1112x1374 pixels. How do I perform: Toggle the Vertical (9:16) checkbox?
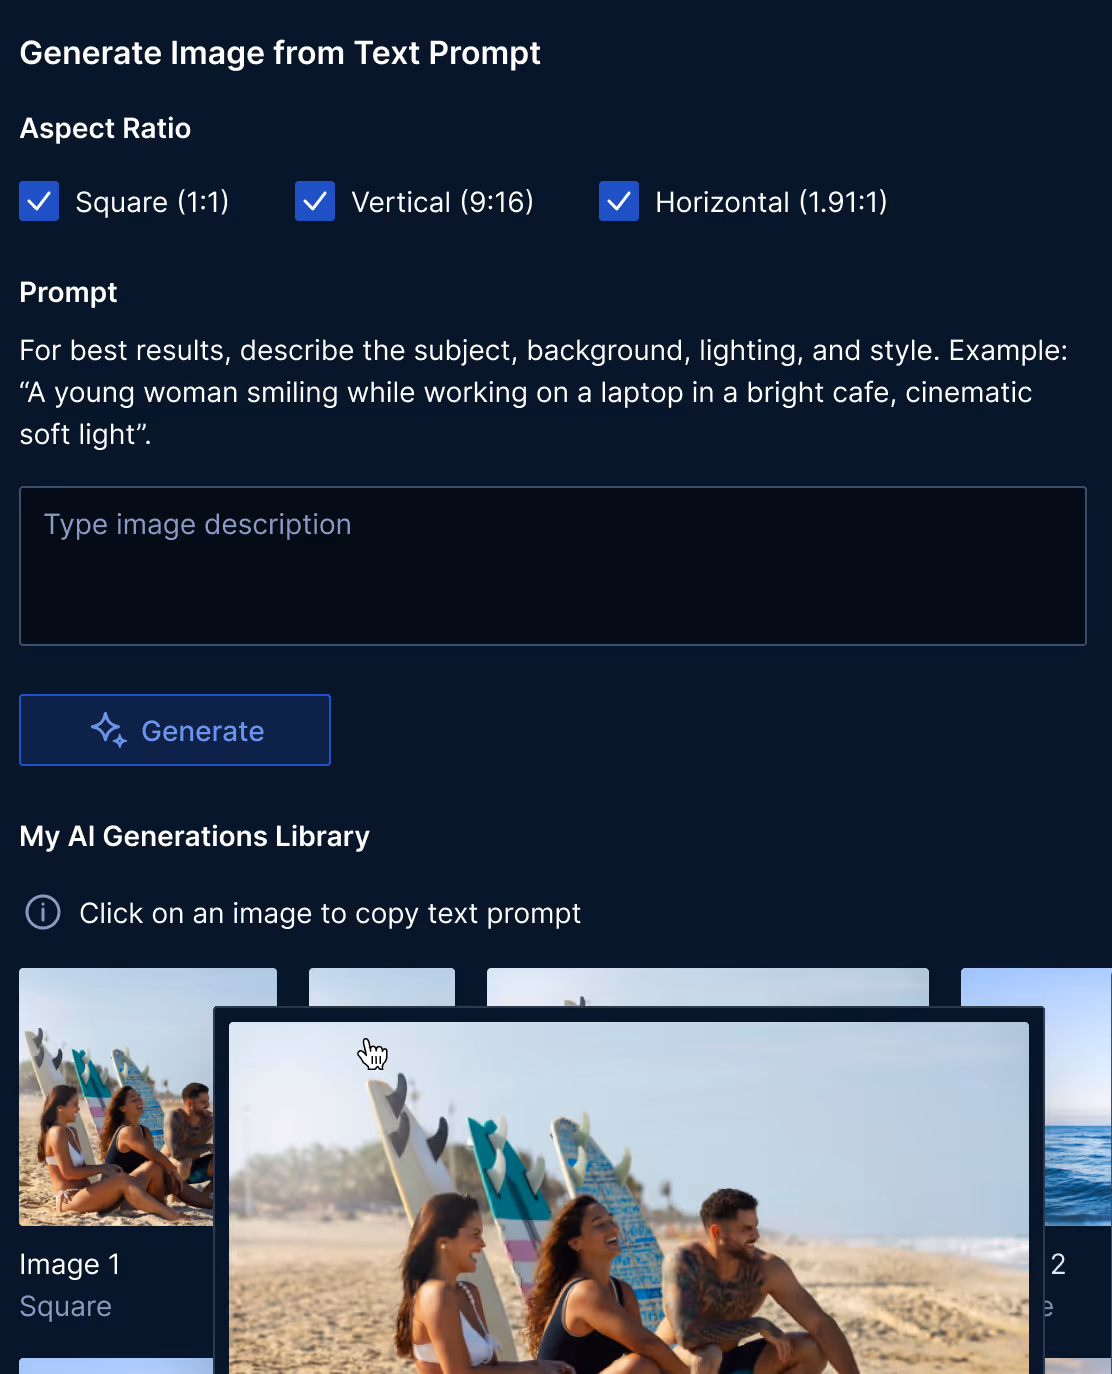point(315,201)
